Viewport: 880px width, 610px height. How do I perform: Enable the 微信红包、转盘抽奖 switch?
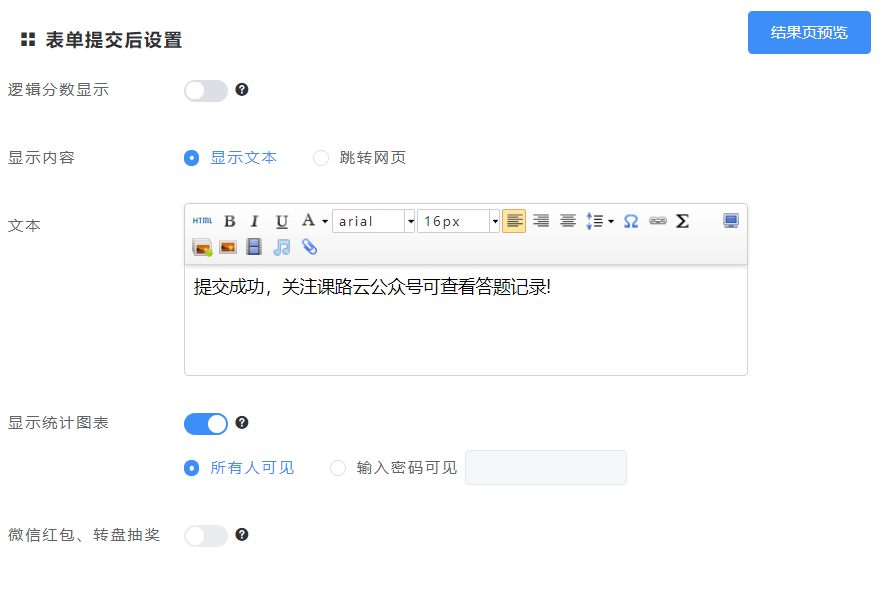205,536
